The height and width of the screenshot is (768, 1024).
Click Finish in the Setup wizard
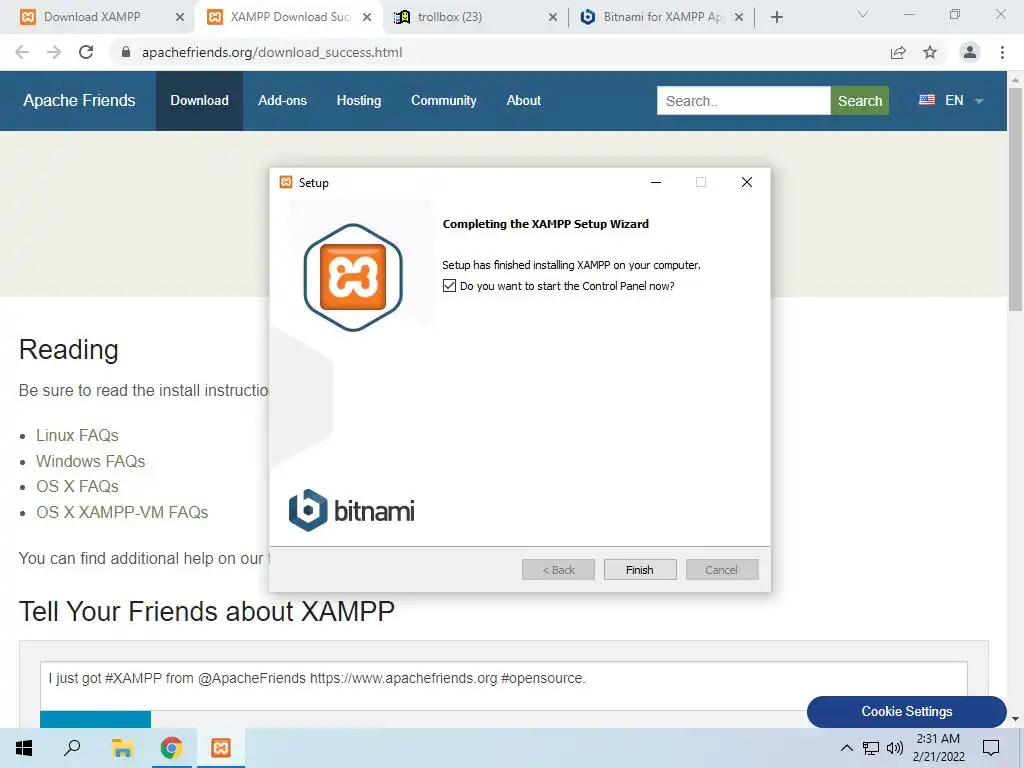click(640, 569)
